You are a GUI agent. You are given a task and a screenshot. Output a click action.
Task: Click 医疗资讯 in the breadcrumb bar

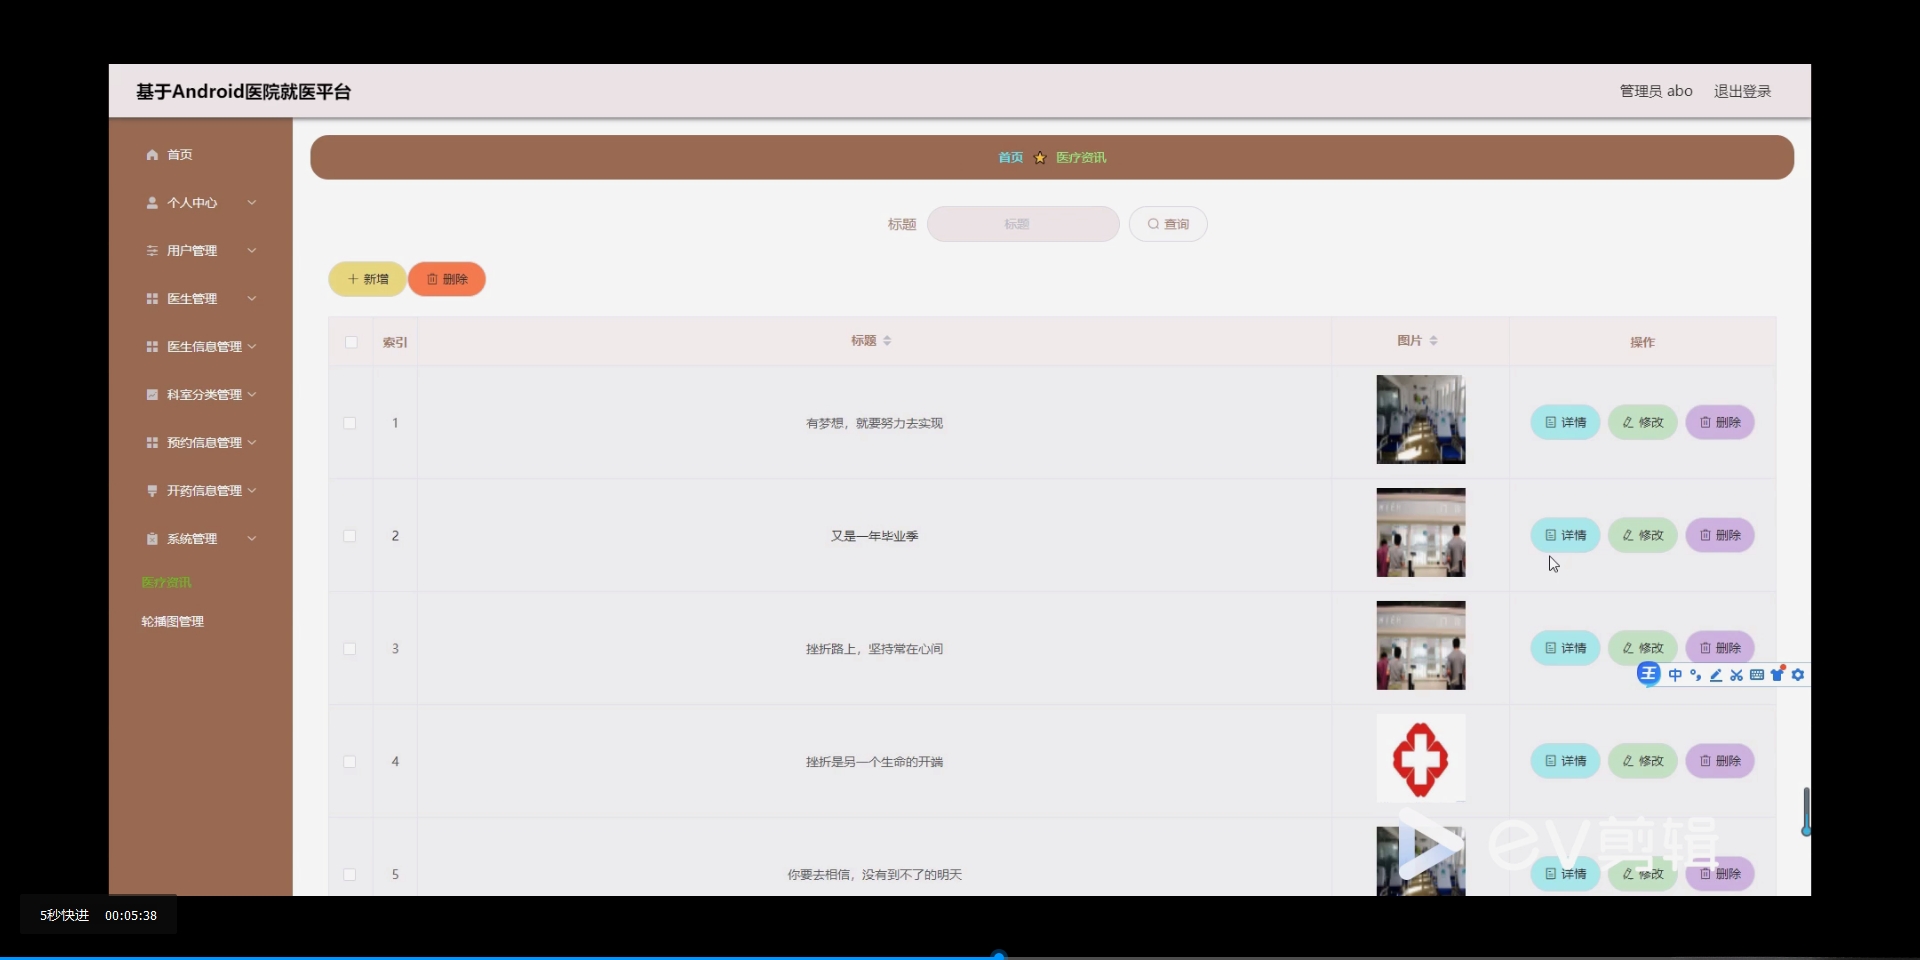1082,157
